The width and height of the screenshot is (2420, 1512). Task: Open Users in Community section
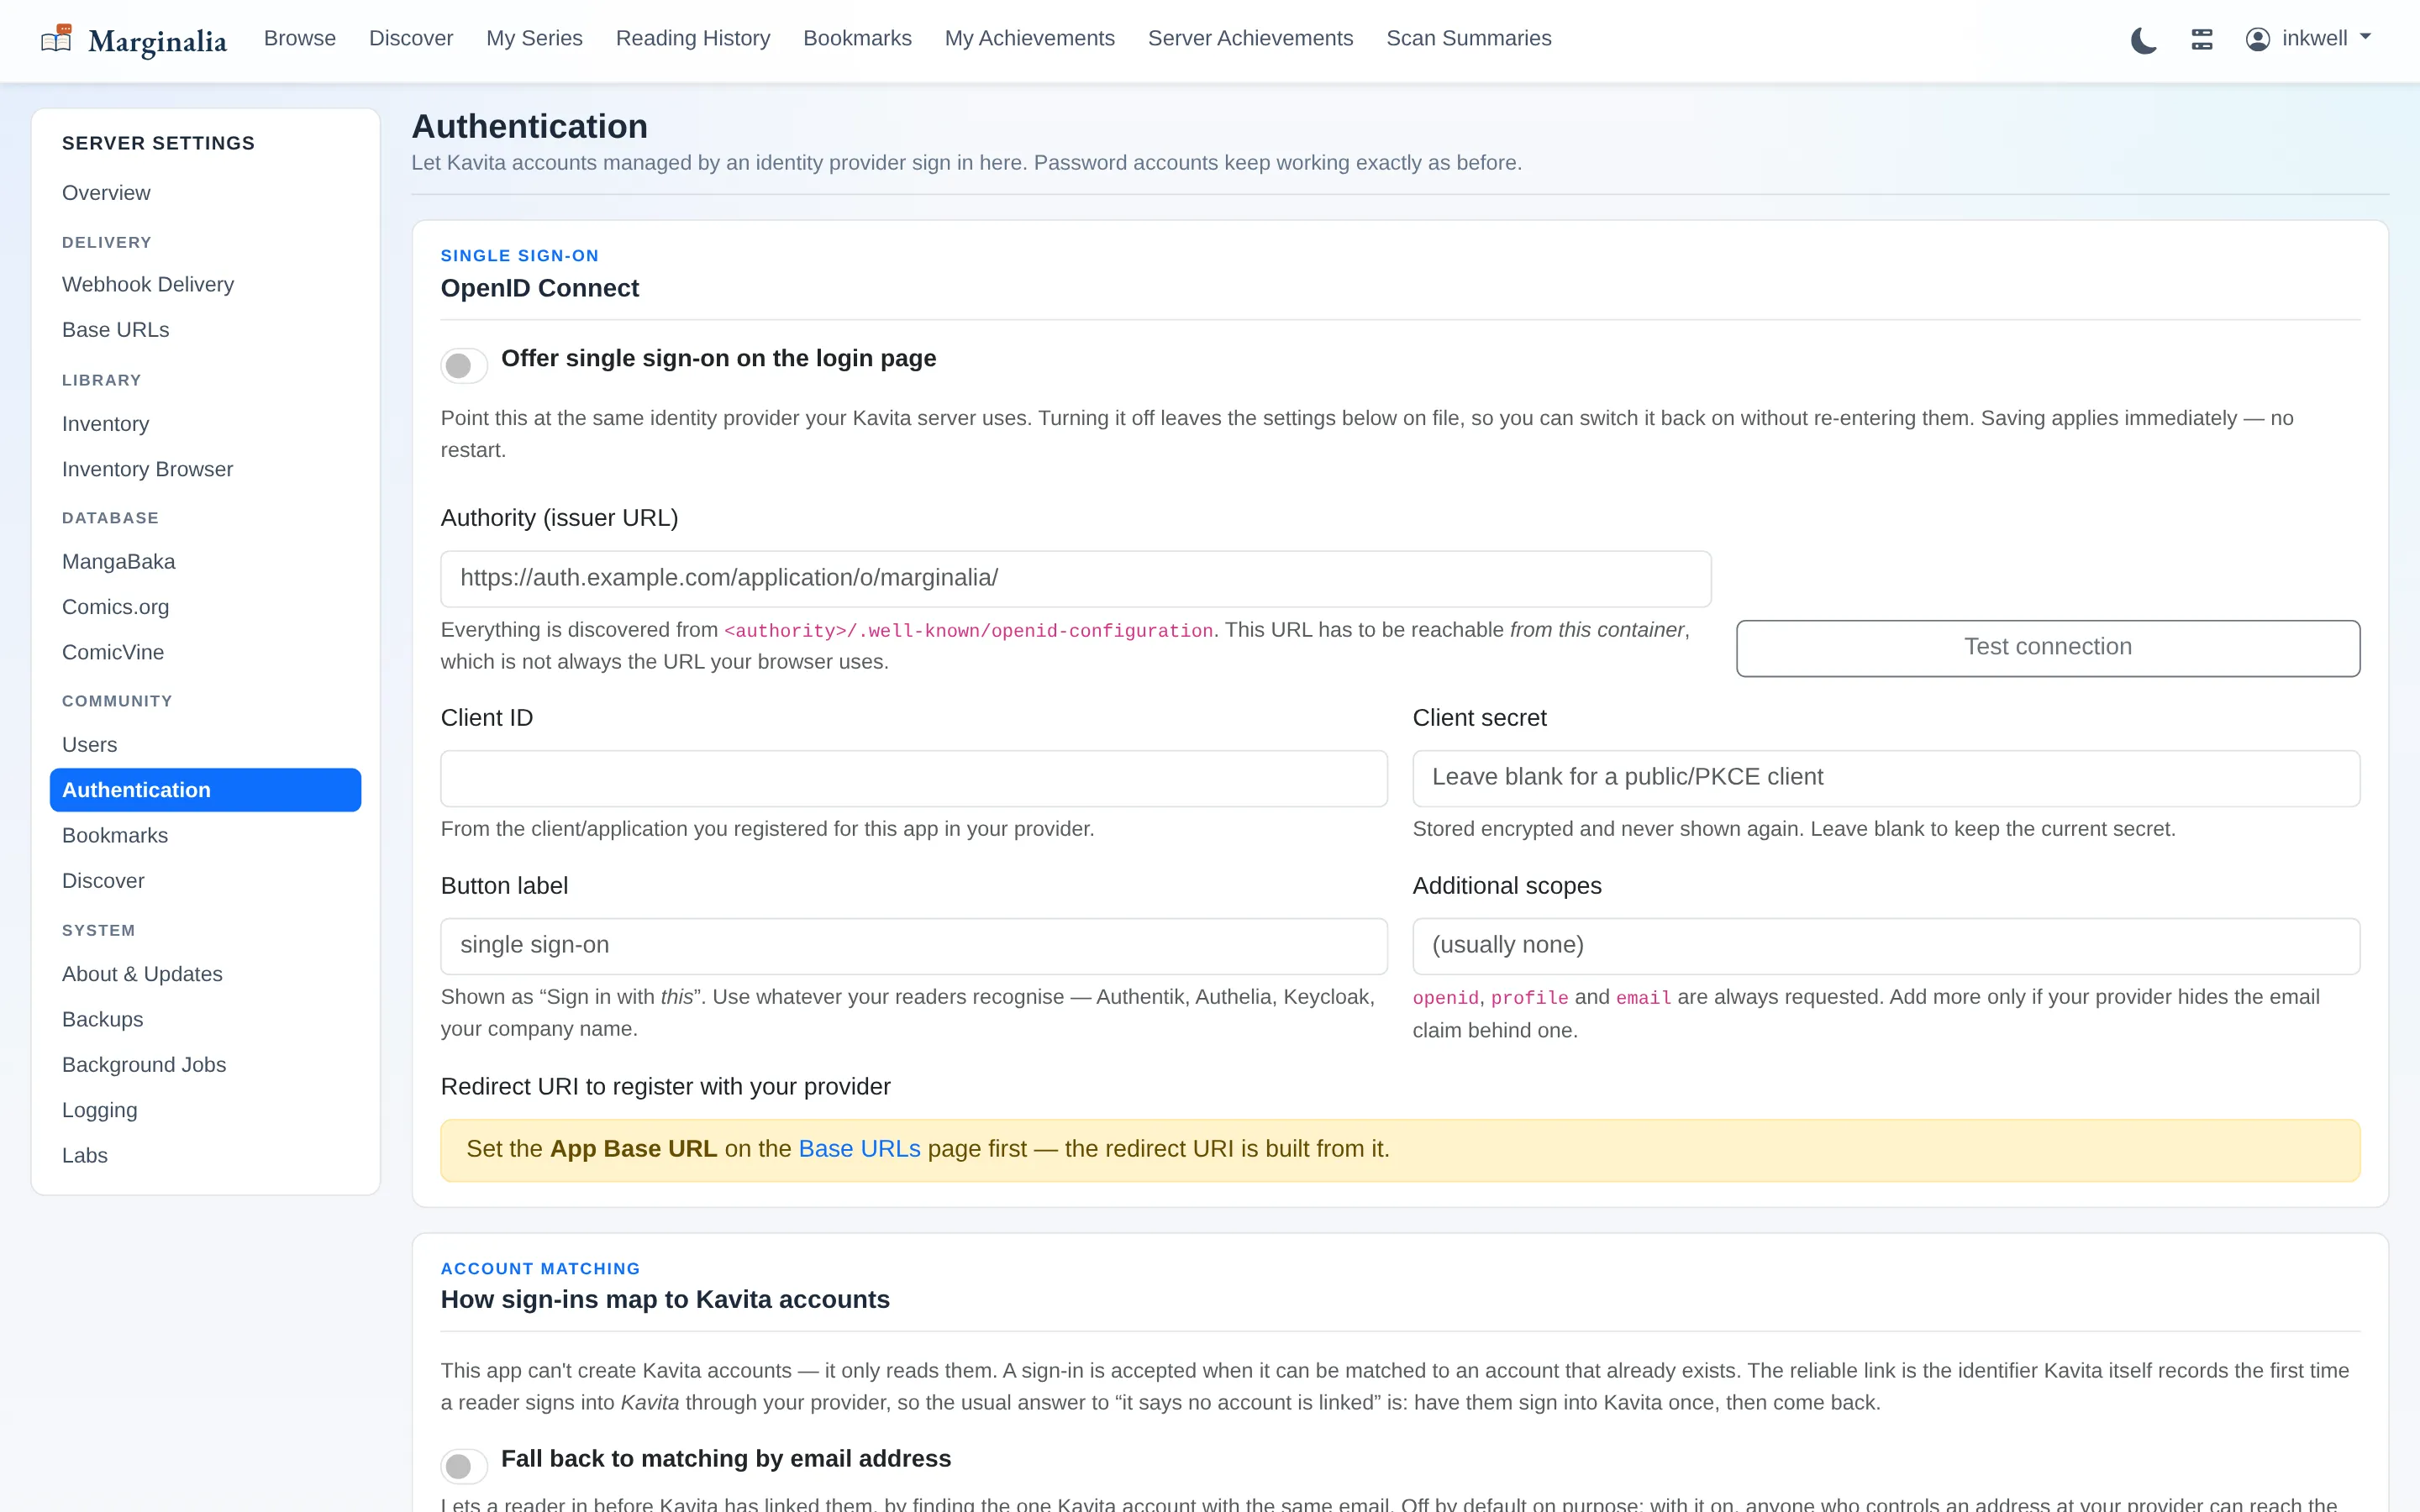click(x=205, y=745)
